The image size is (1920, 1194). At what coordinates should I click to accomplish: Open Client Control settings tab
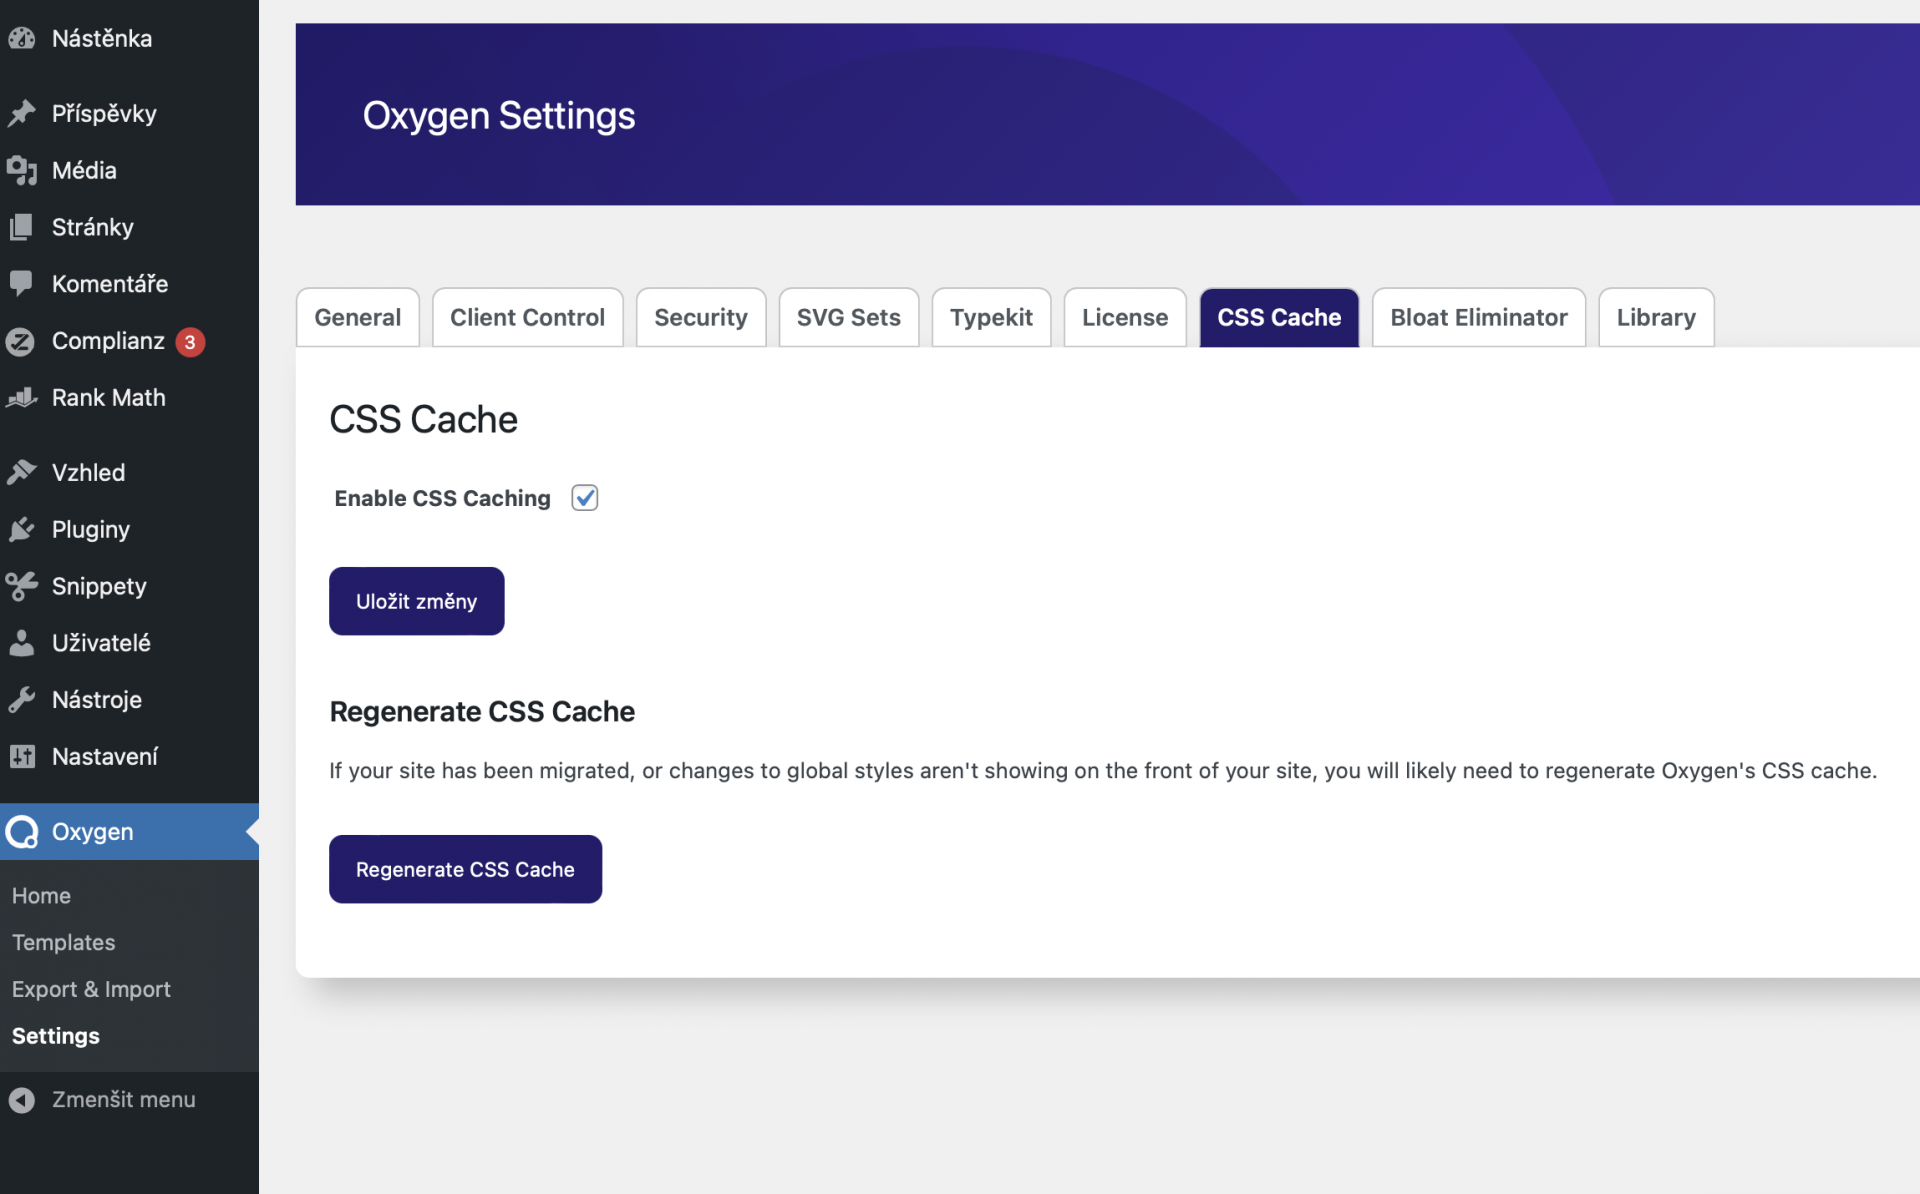(x=528, y=318)
